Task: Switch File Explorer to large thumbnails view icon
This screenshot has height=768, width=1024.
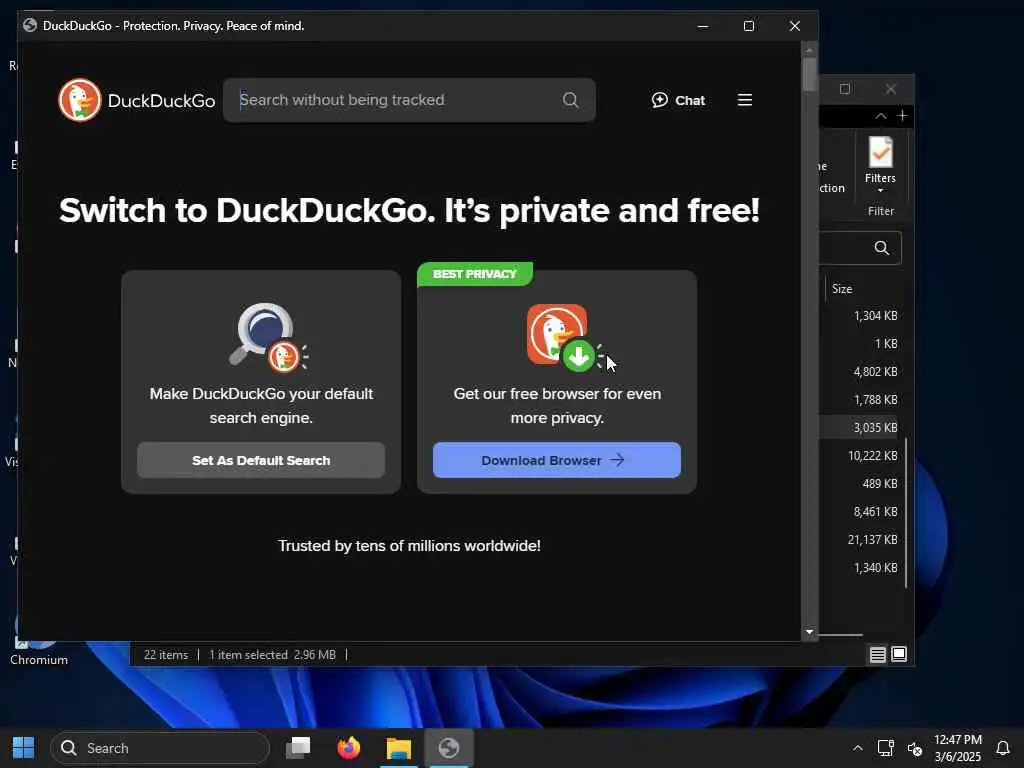Action: coord(899,654)
